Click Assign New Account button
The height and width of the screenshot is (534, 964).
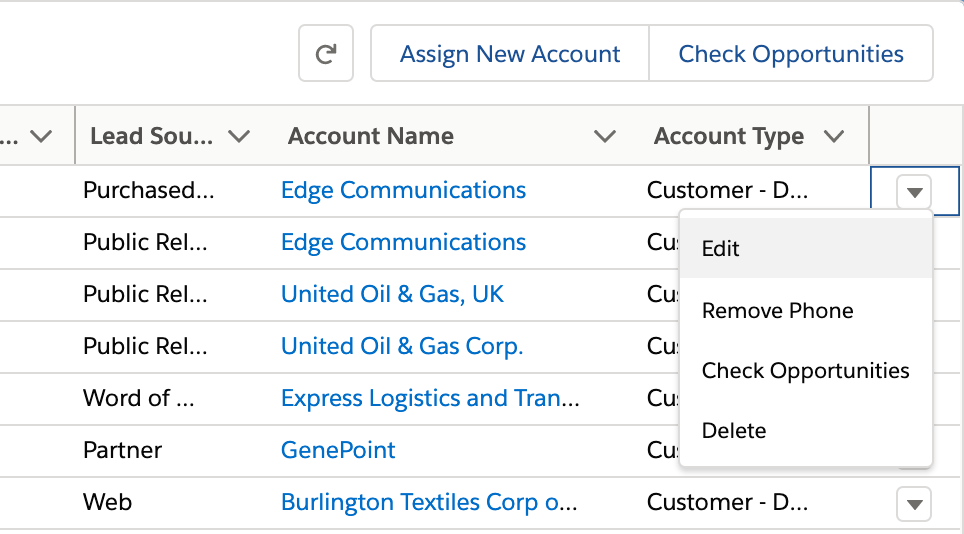(x=510, y=53)
